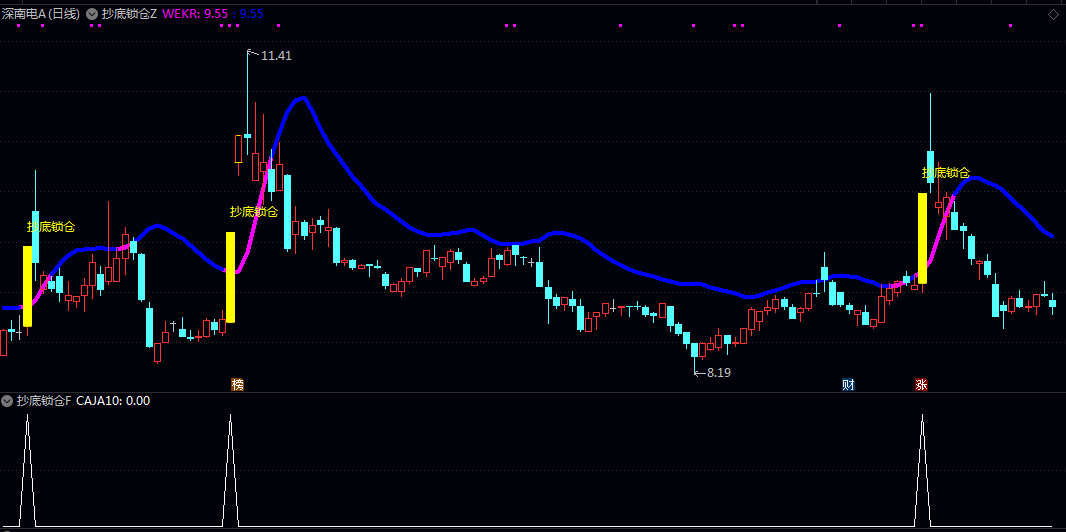Click the first yellow 抄底锁仓 signal bar
The width and height of the screenshot is (1066, 532).
[27, 286]
